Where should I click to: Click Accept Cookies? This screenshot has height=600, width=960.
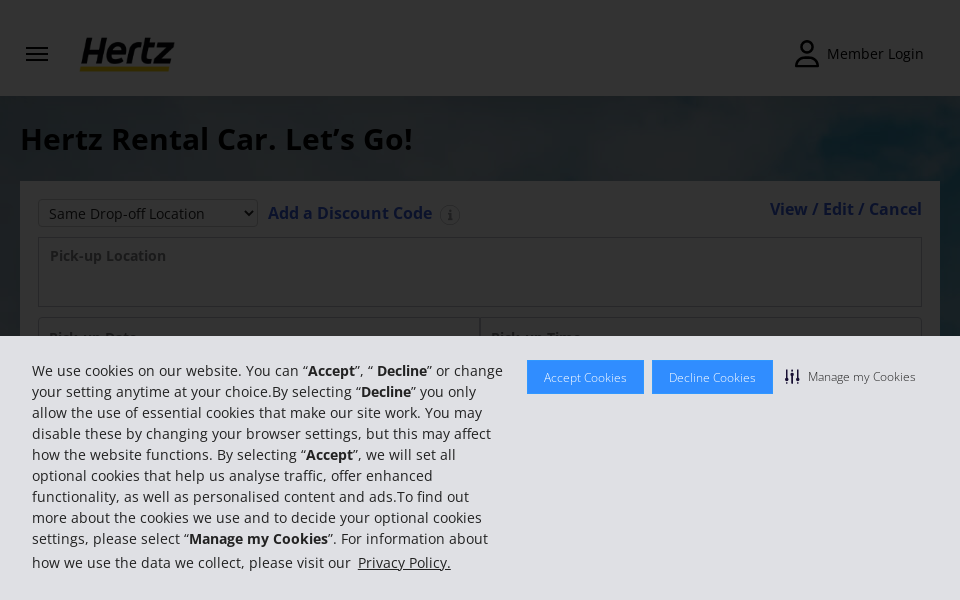tap(585, 377)
